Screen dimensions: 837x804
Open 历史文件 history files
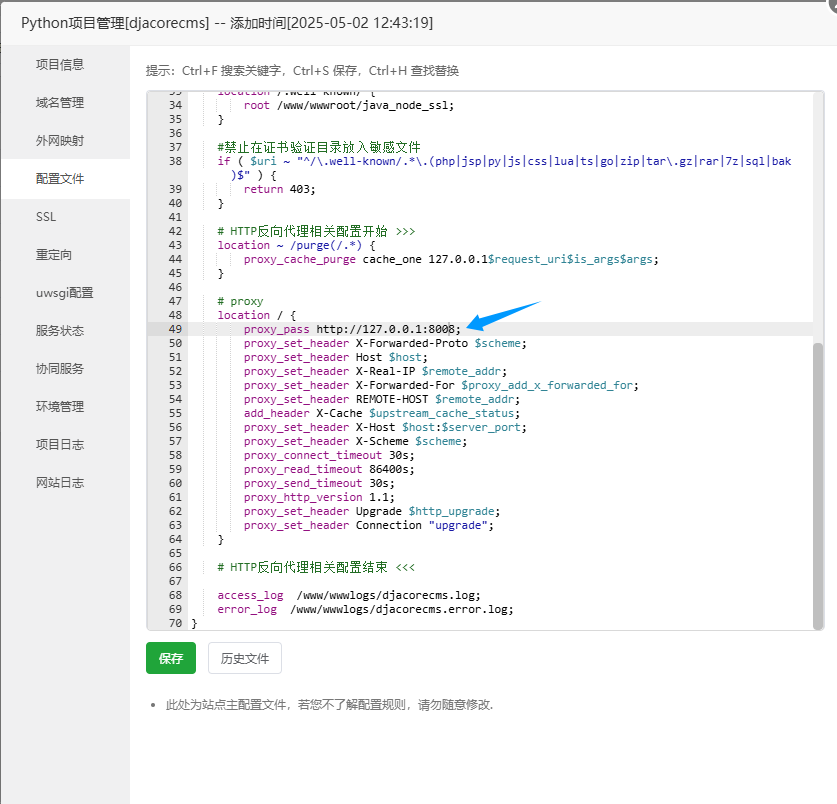tap(245, 659)
